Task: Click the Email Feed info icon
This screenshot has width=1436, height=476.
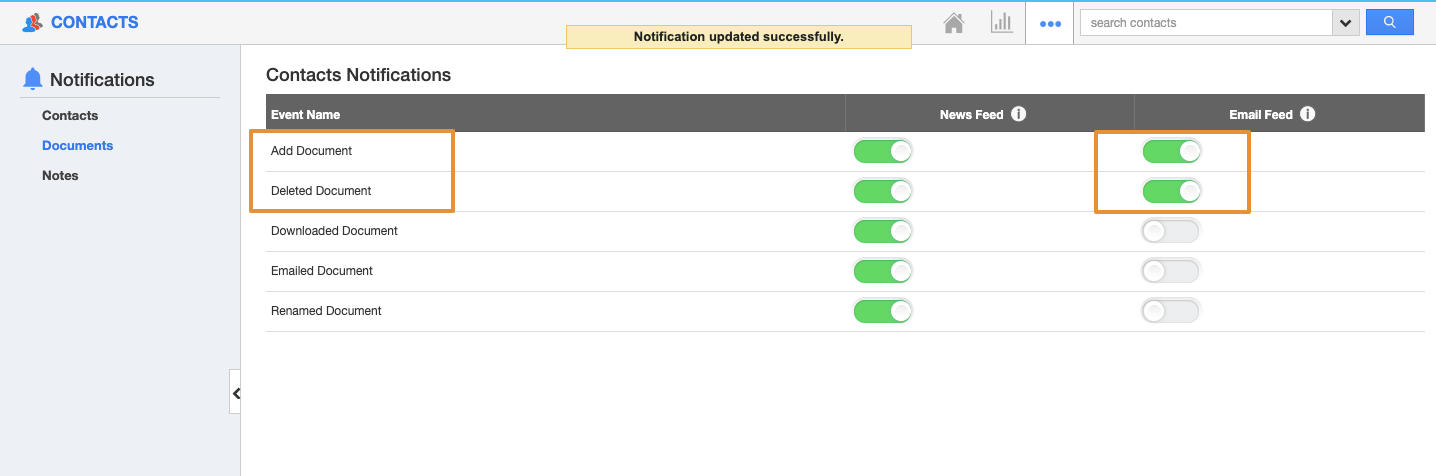Action: (x=1307, y=114)
